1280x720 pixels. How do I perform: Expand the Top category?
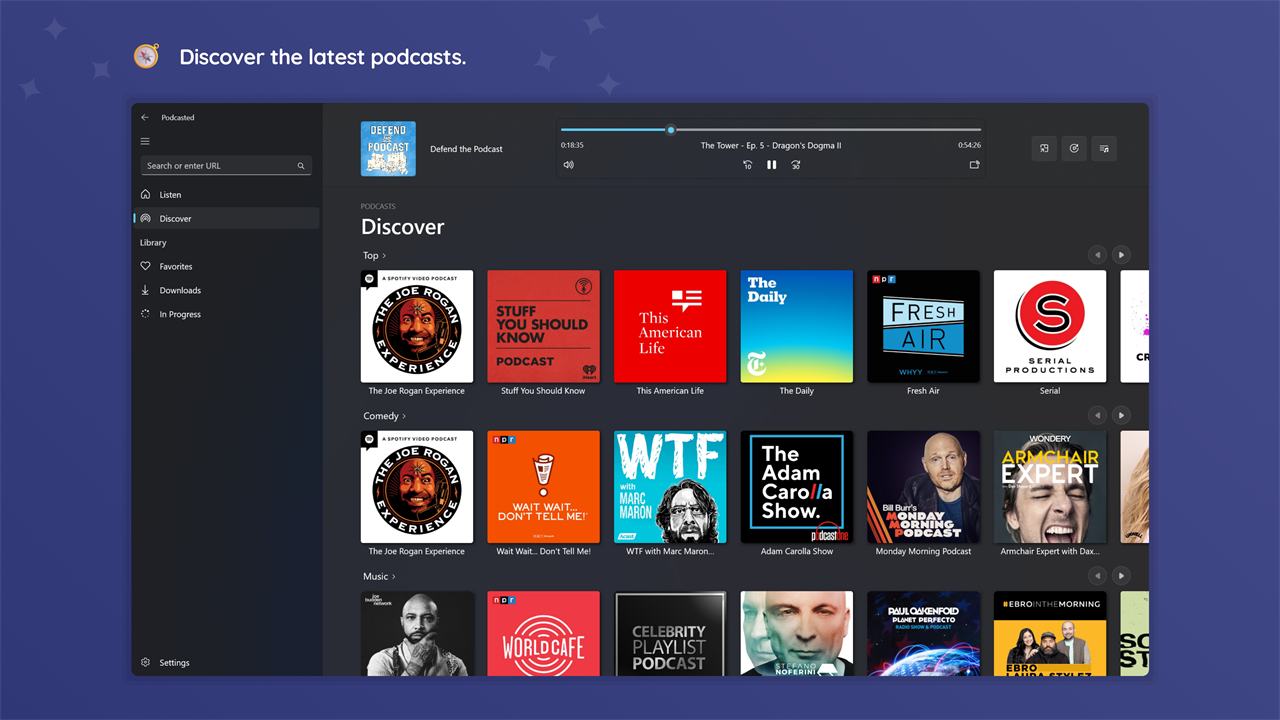point(374,256)
